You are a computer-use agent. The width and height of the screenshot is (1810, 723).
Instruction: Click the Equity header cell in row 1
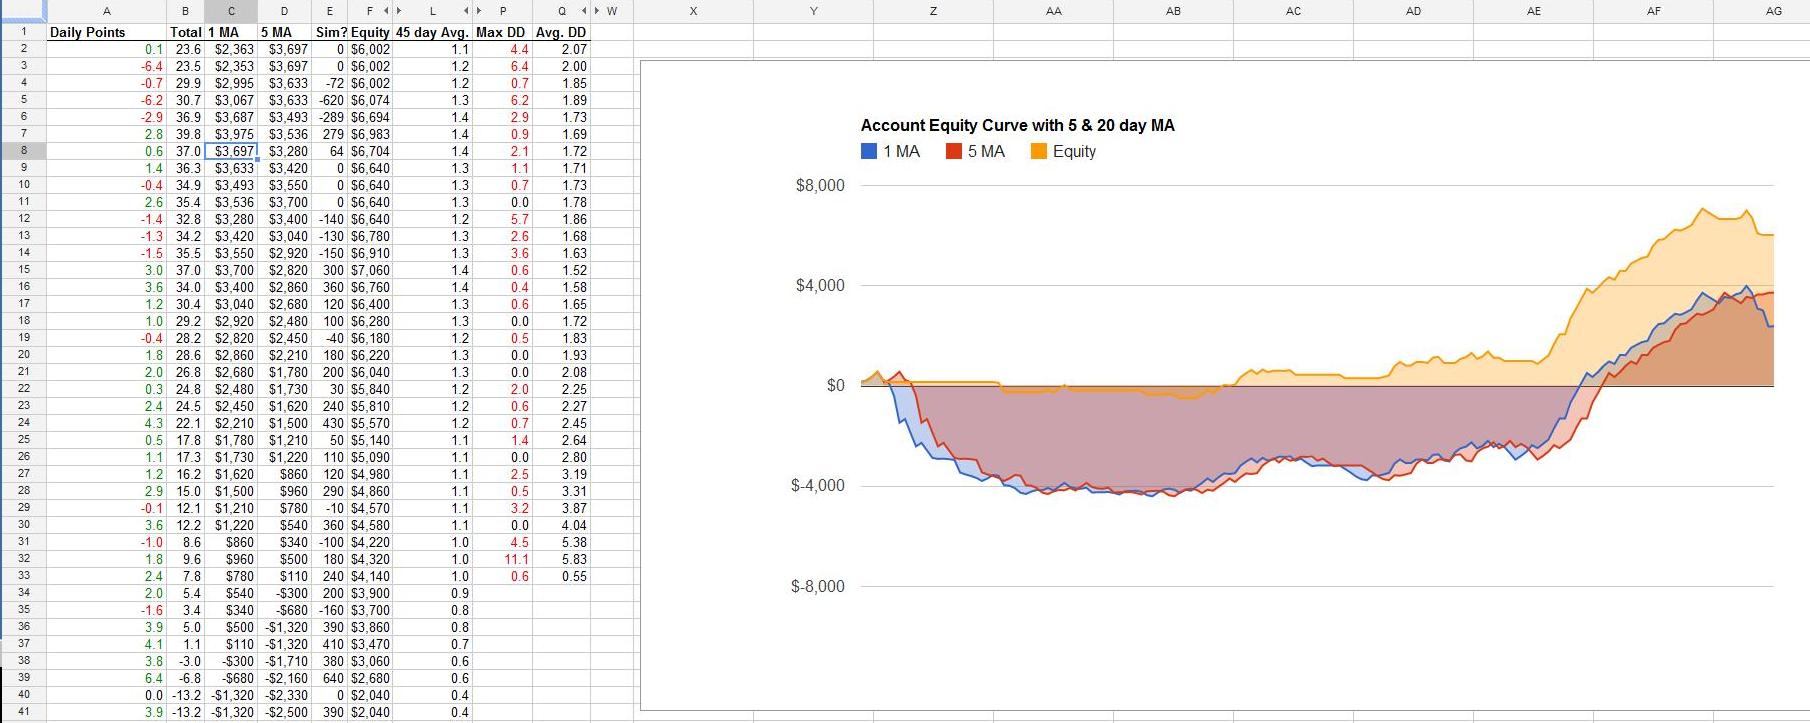click(370, 32)
